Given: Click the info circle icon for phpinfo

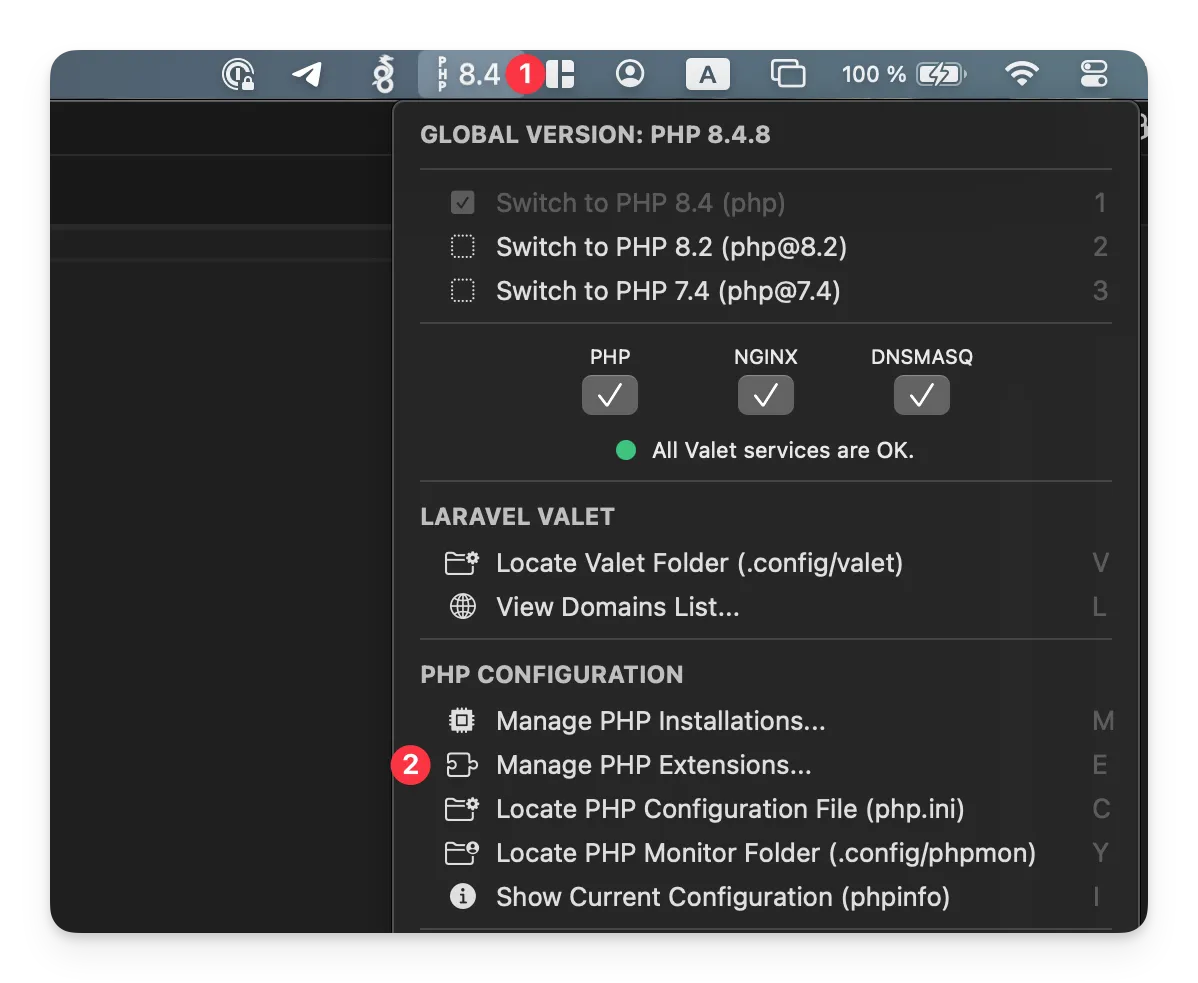Looking at the screenshot, I should coord(462,897).
